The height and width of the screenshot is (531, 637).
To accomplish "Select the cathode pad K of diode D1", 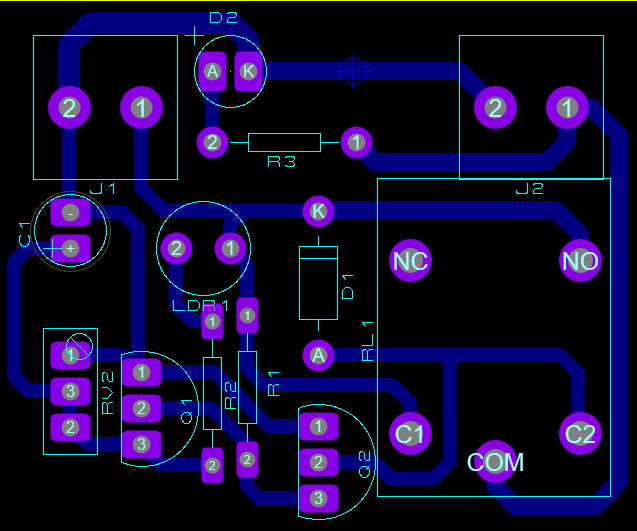I will click(x=318, y=211).
